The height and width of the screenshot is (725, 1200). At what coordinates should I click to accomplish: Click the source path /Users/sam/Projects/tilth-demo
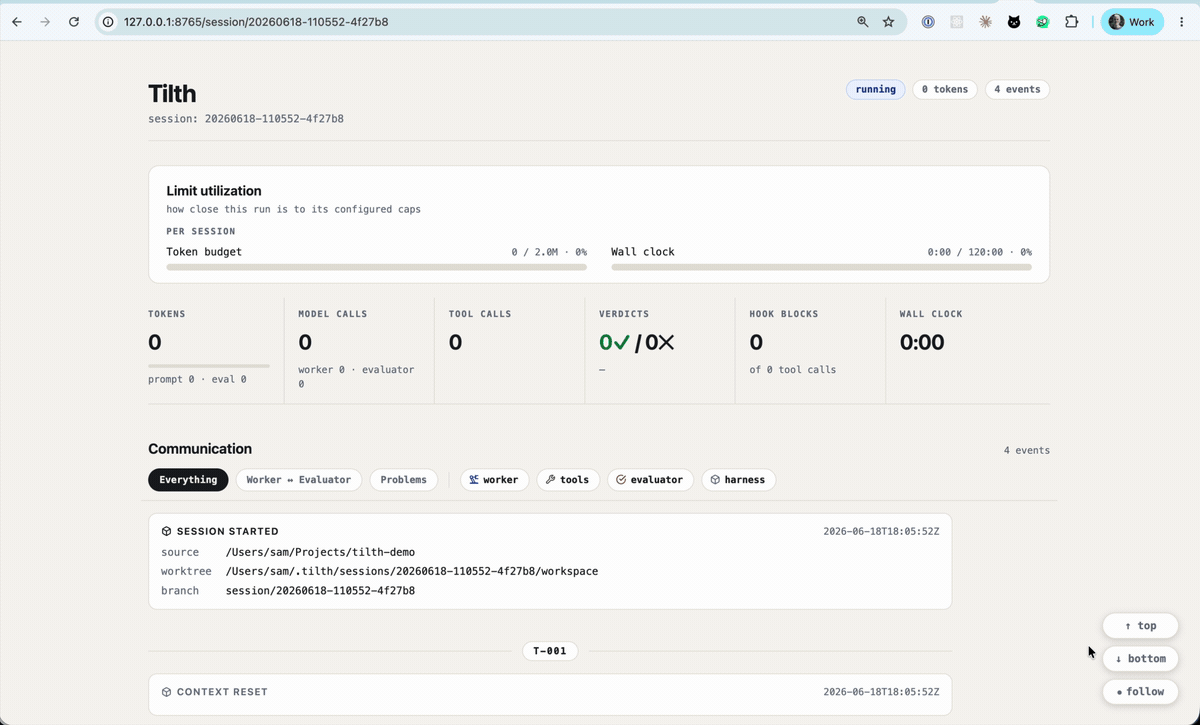click(320, 552)
